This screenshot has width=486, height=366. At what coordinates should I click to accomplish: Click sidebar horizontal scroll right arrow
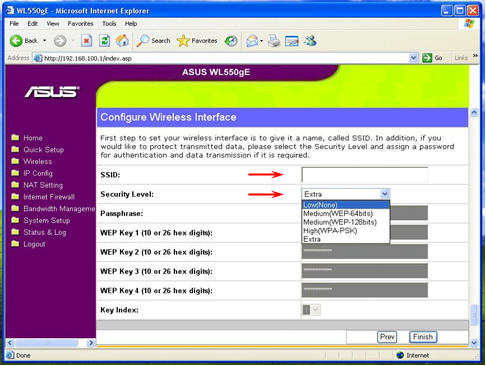point(91,343)
